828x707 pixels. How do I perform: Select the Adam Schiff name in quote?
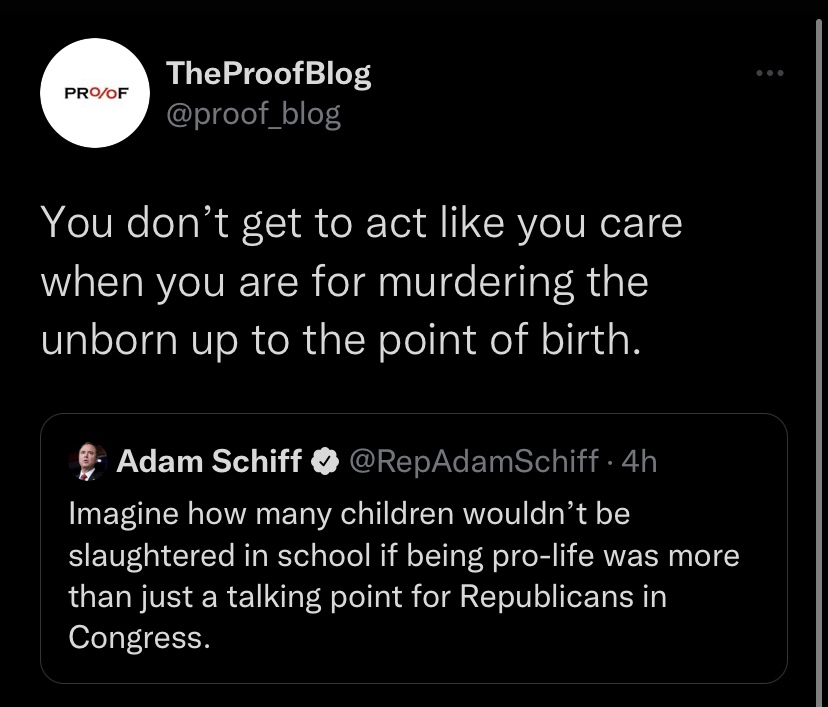click(209, 461)
